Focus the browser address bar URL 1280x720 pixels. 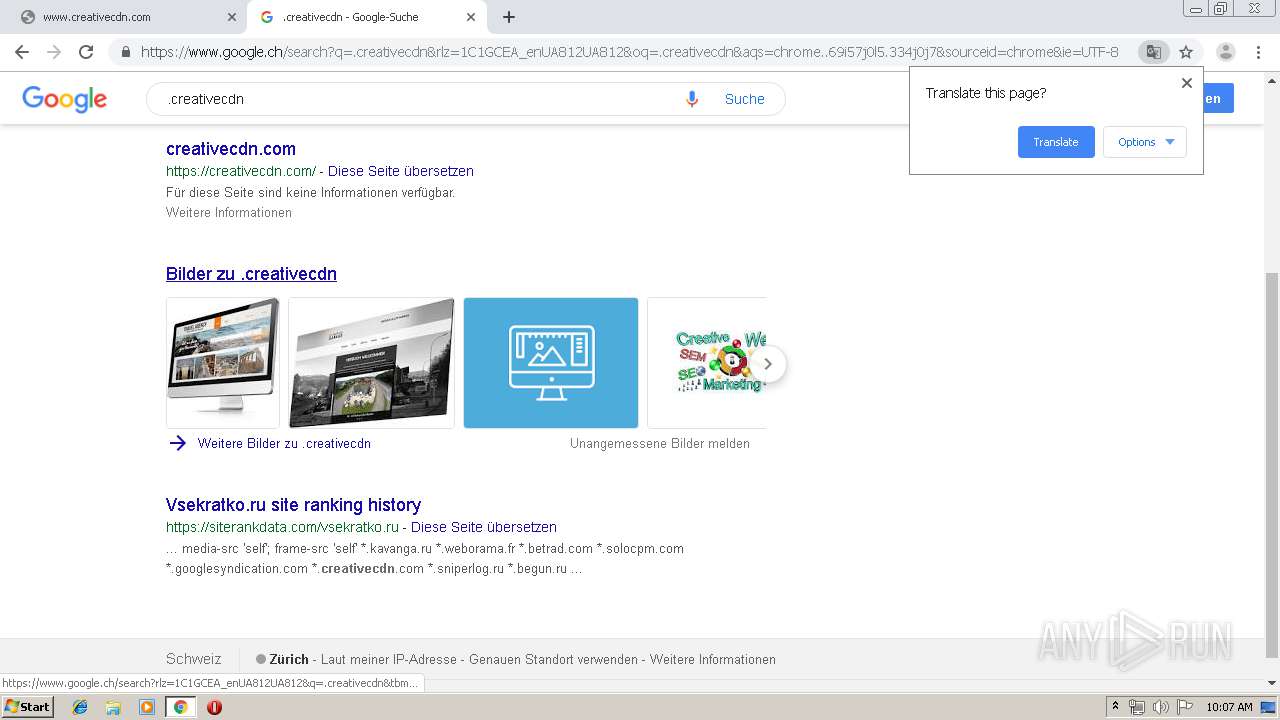click(630, 52)
